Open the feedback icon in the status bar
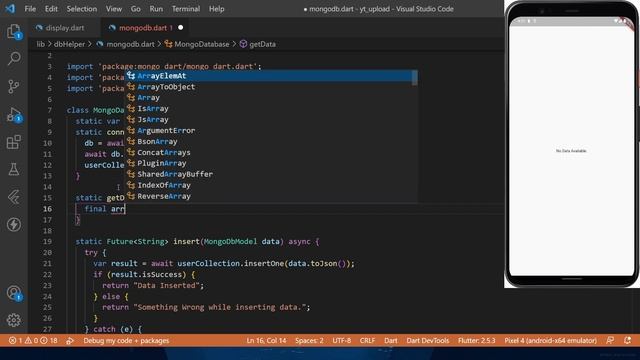Image resolution: width=640 pixels, height=360 pixels. click(610, 340)
